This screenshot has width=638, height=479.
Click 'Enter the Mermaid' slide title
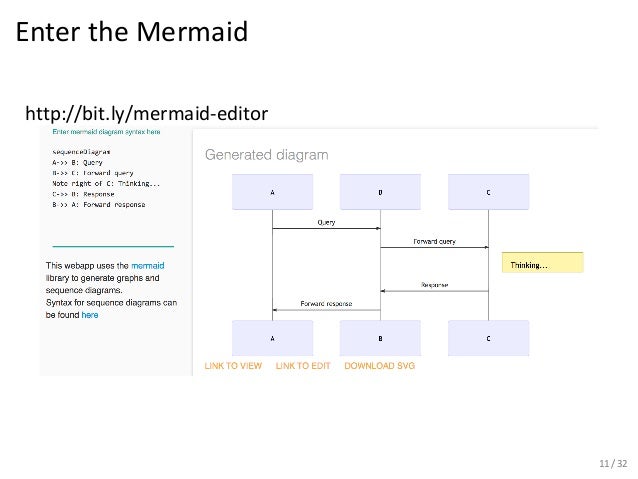pyautogui.click(x=132, y=31)
